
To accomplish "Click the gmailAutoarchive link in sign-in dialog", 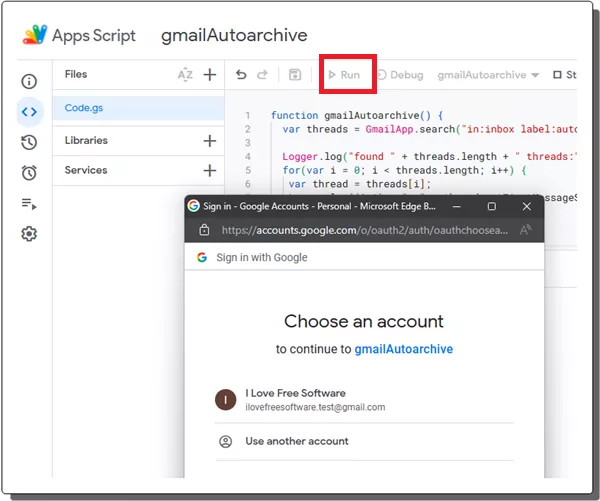I will (403, 349).
